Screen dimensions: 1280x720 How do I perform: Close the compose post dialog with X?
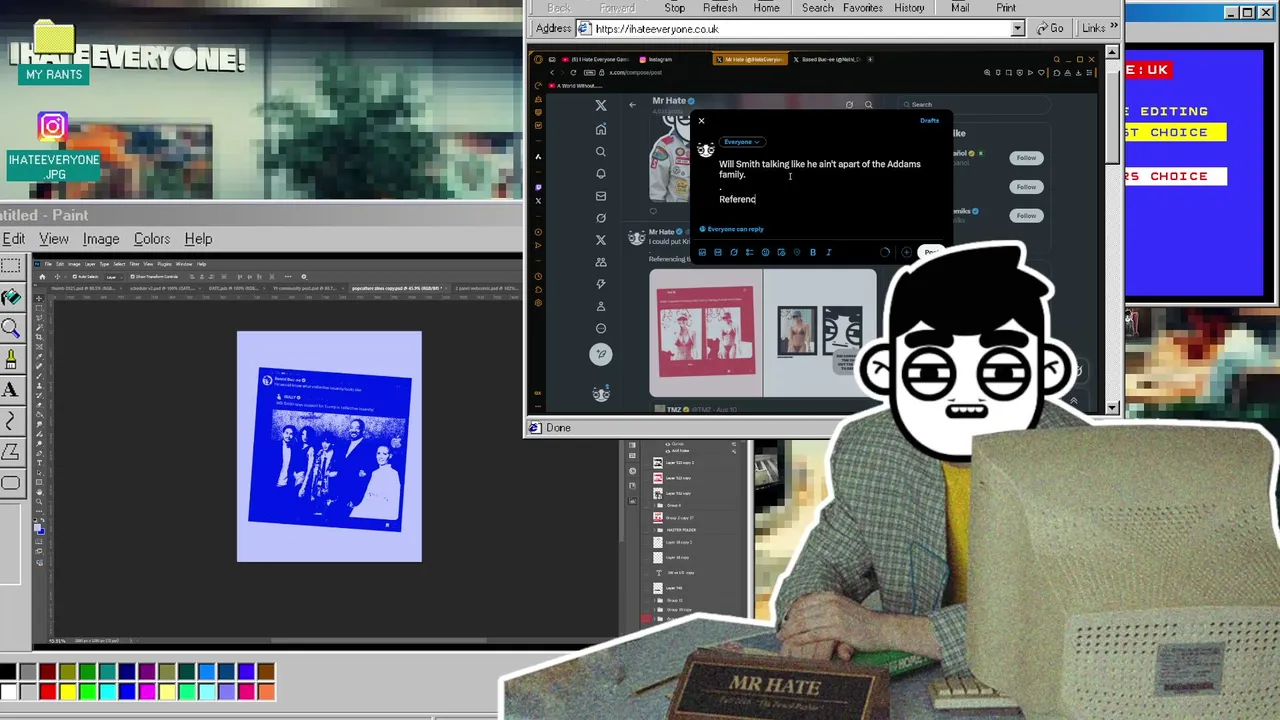(701, 121)
